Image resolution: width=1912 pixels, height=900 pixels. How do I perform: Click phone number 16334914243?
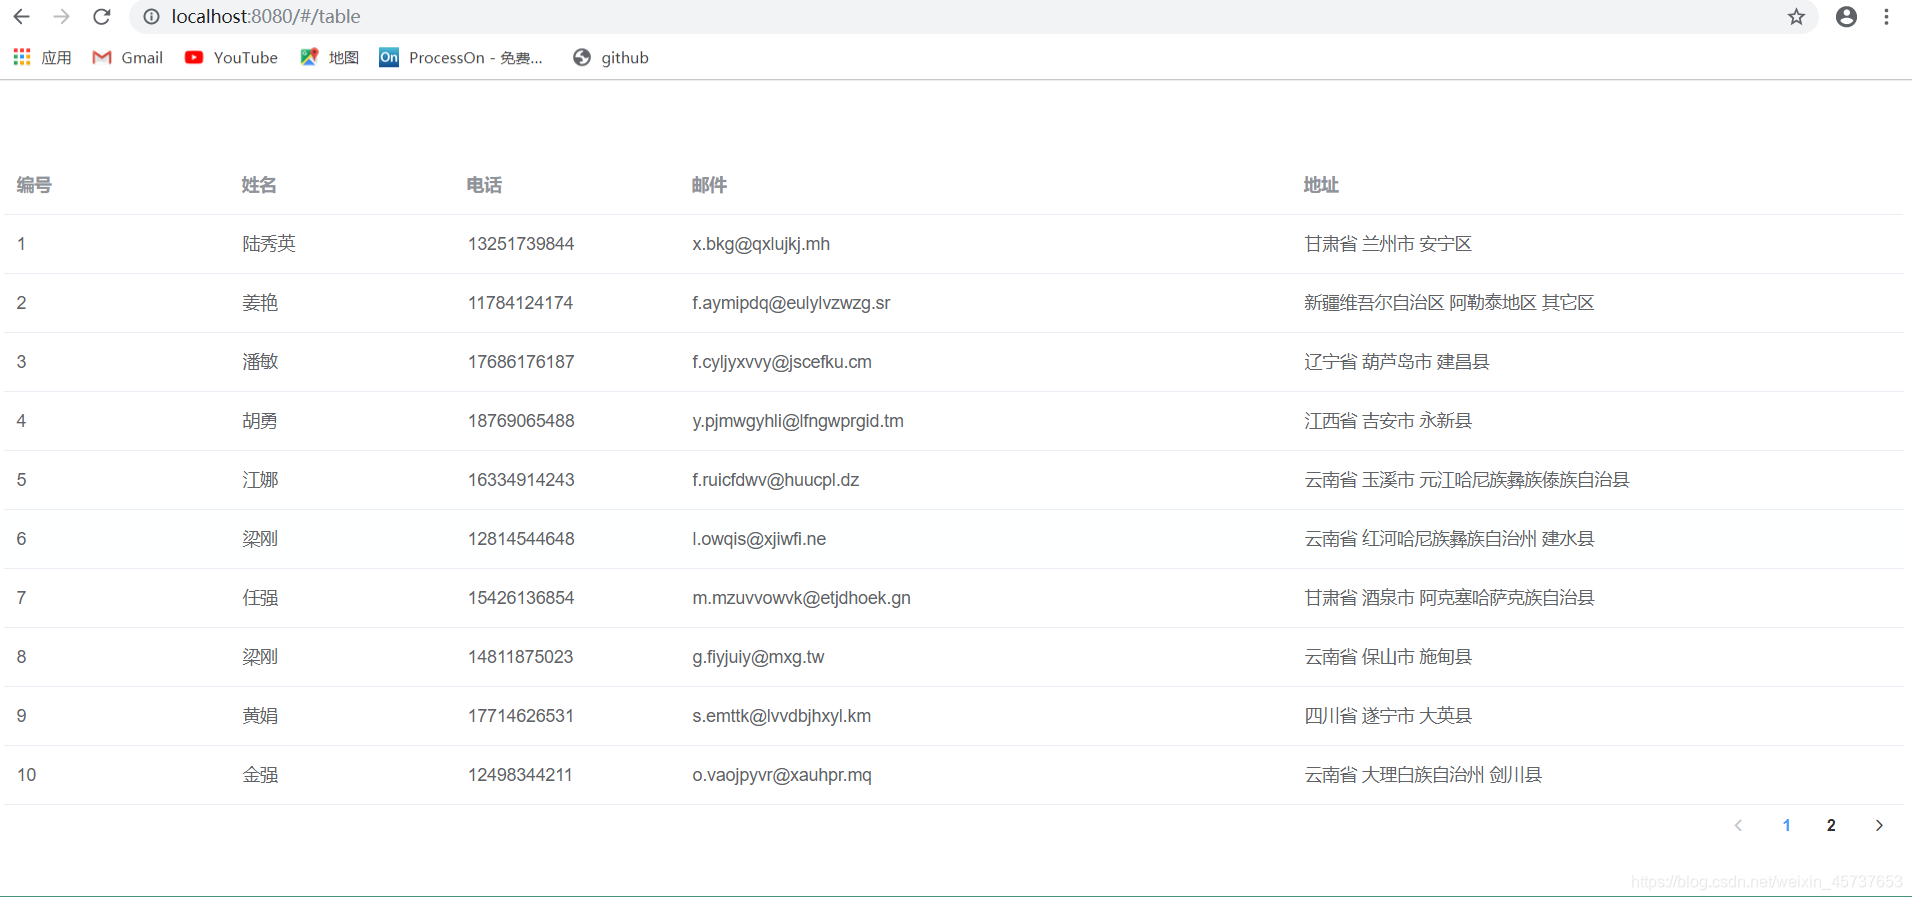[x=521, y=480]
